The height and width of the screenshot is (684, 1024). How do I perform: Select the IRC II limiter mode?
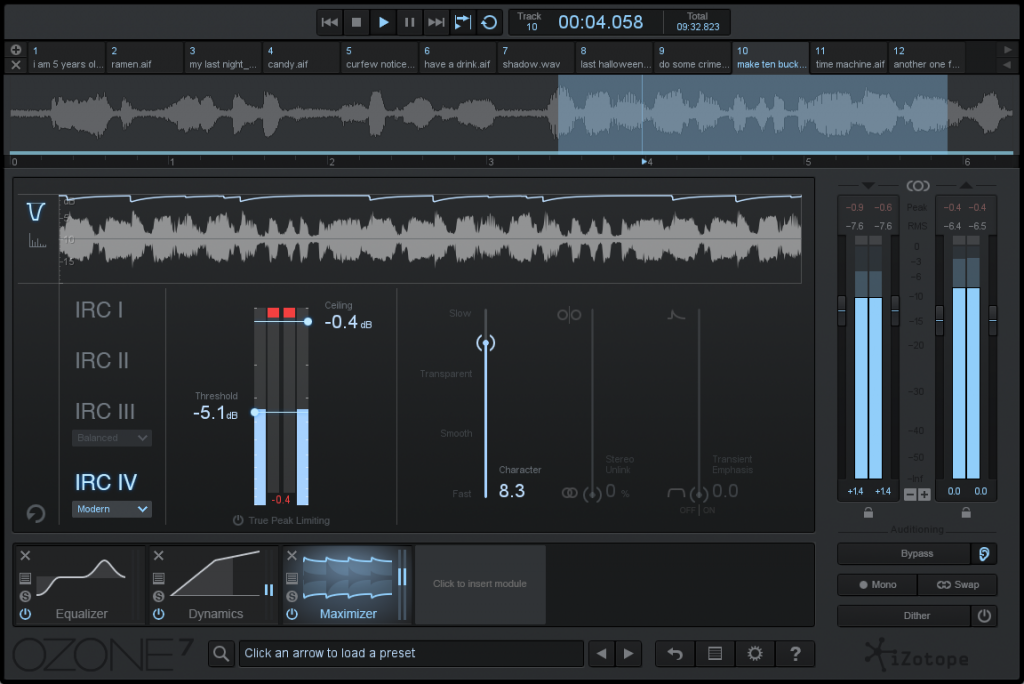coord(104,360)
